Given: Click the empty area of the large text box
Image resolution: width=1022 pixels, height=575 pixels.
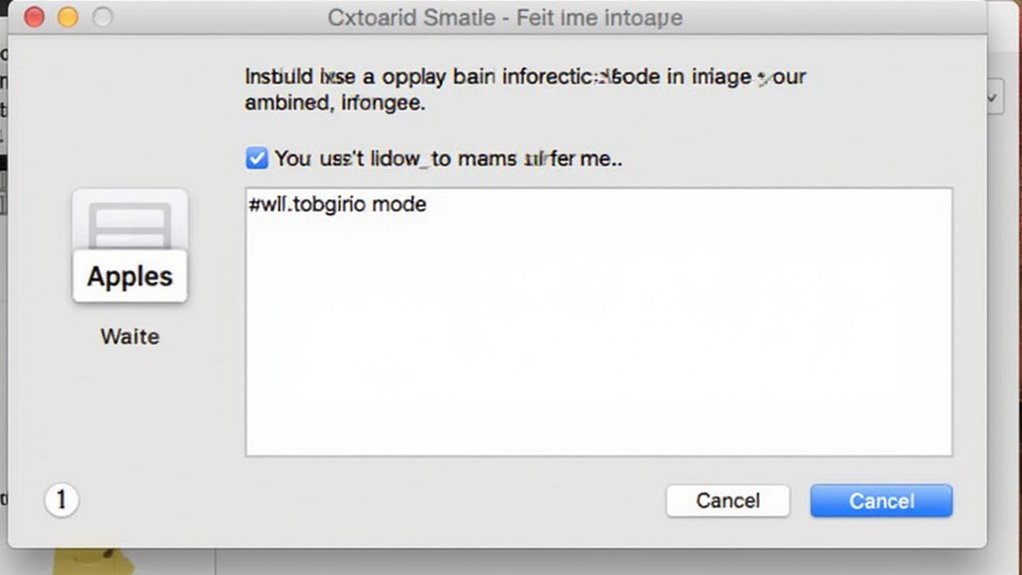Looking at the screenshot, I should click(598, 340).
